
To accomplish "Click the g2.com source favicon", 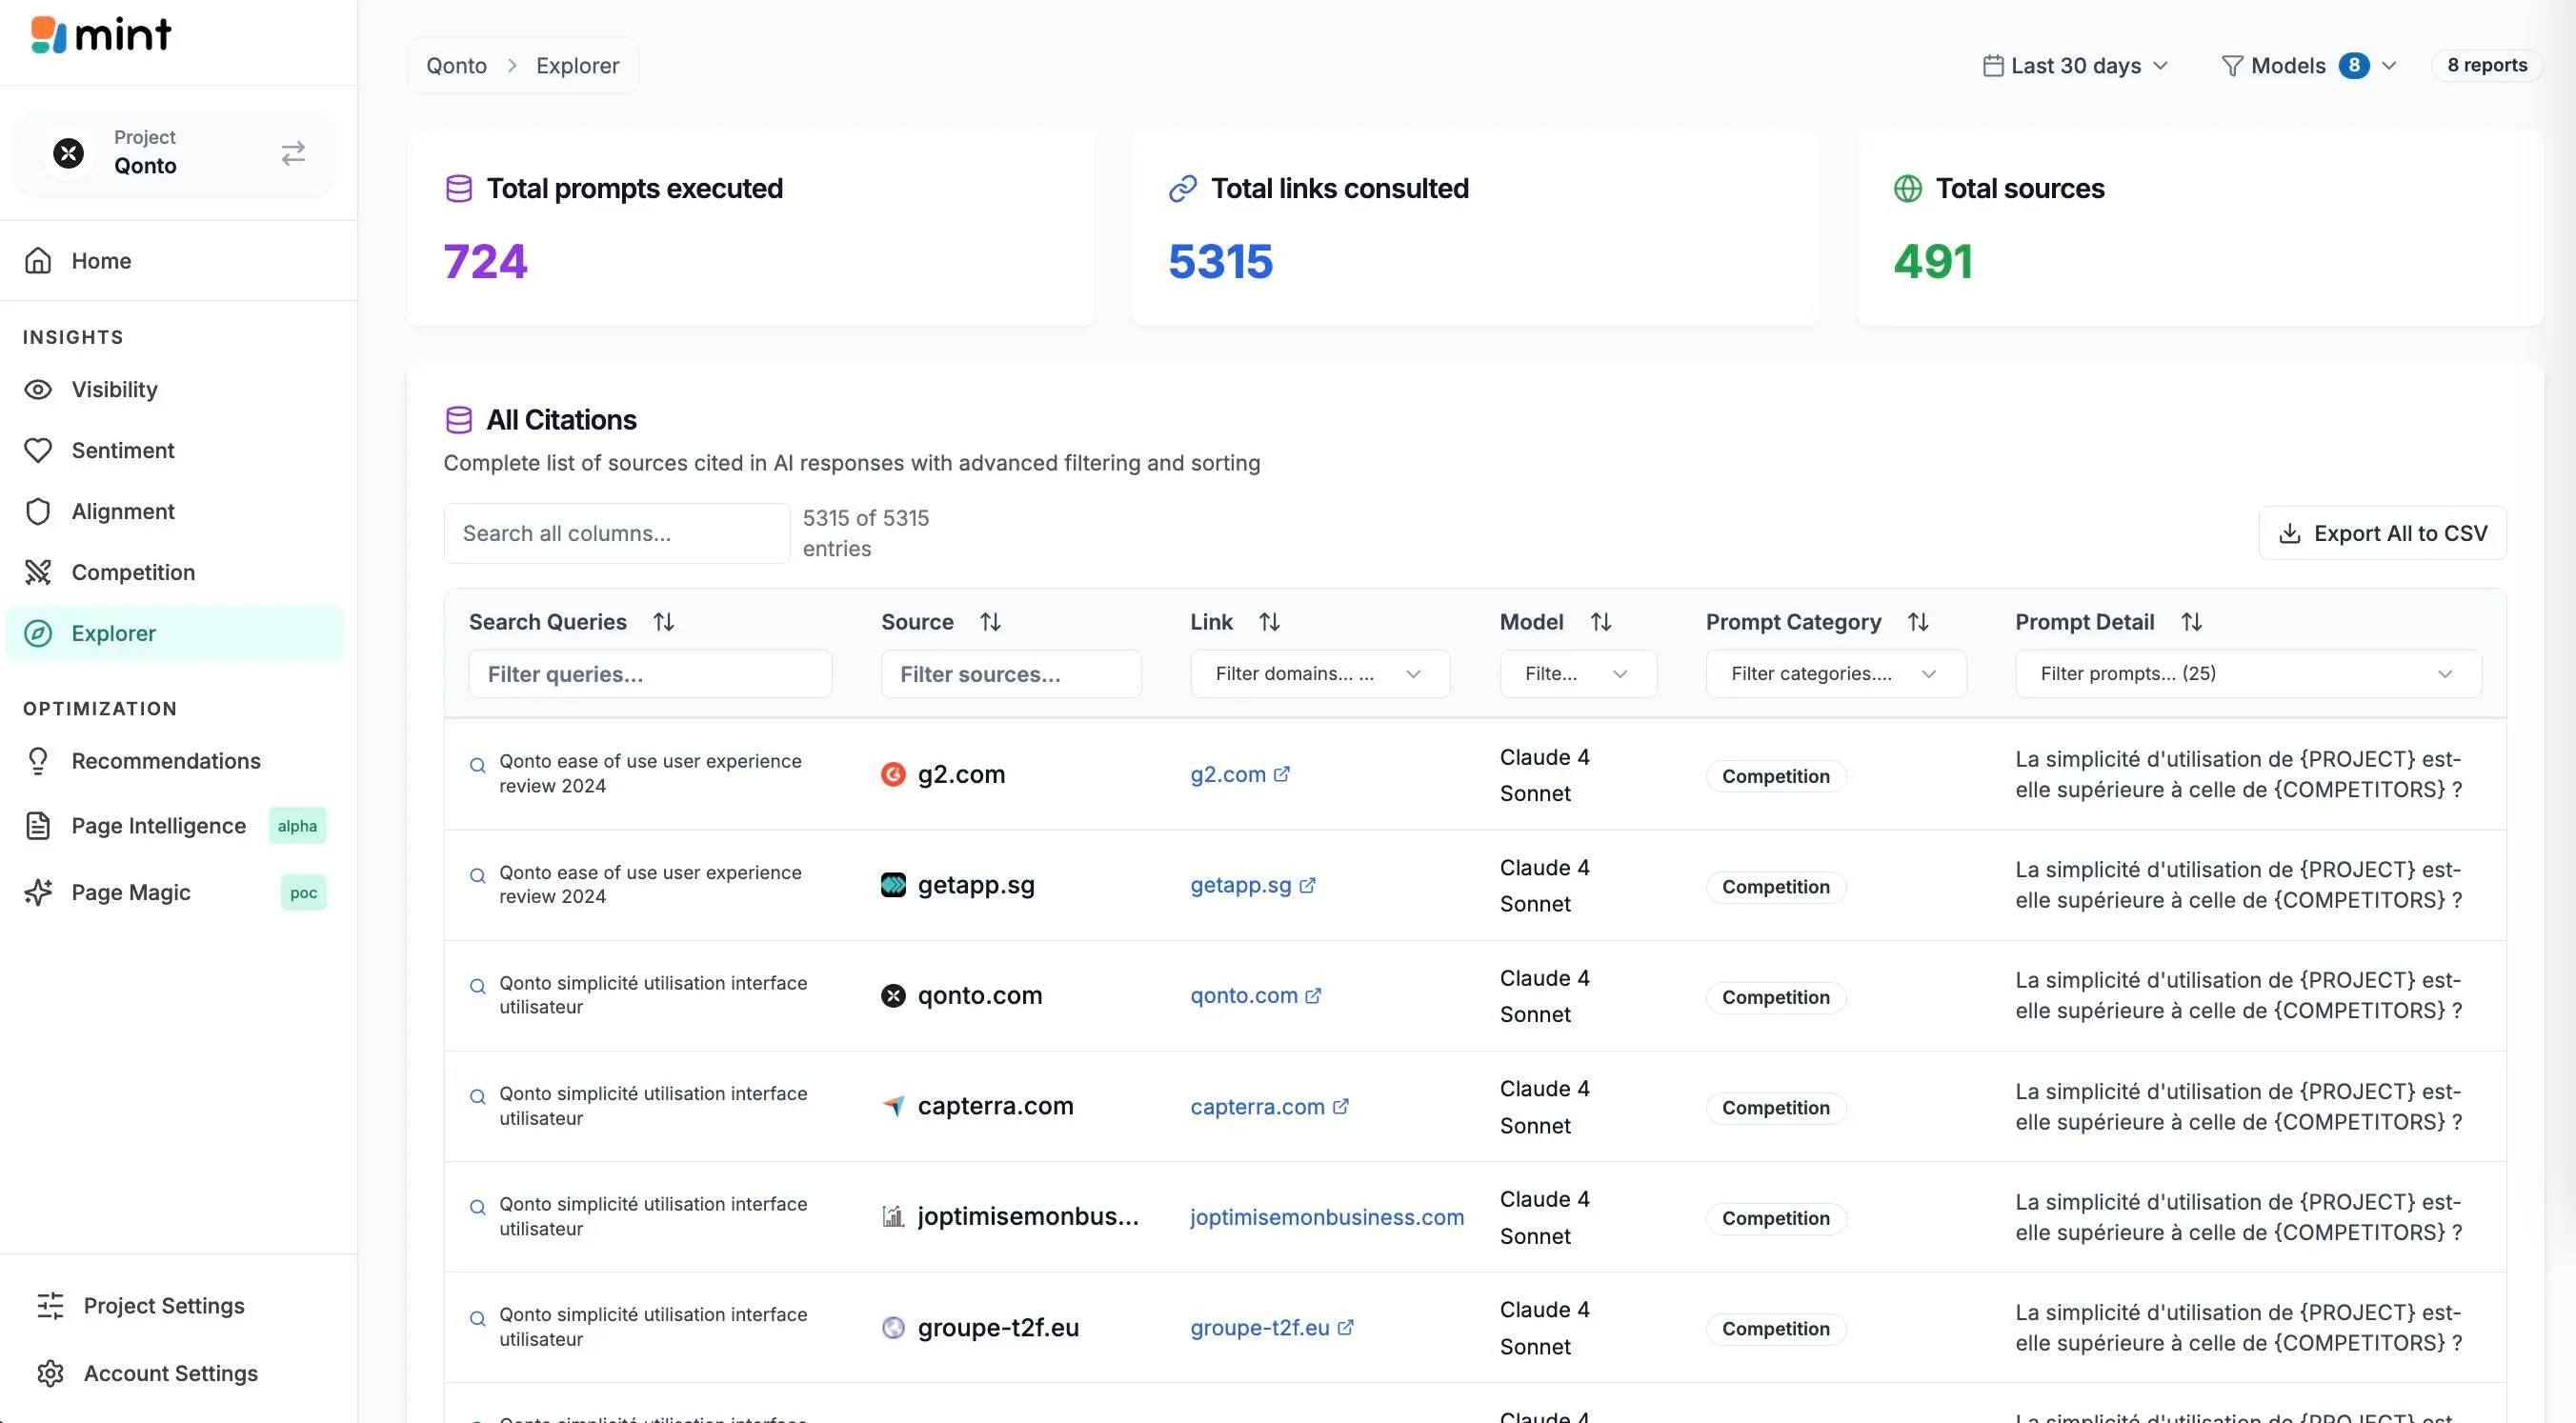I will coord(893,774).
